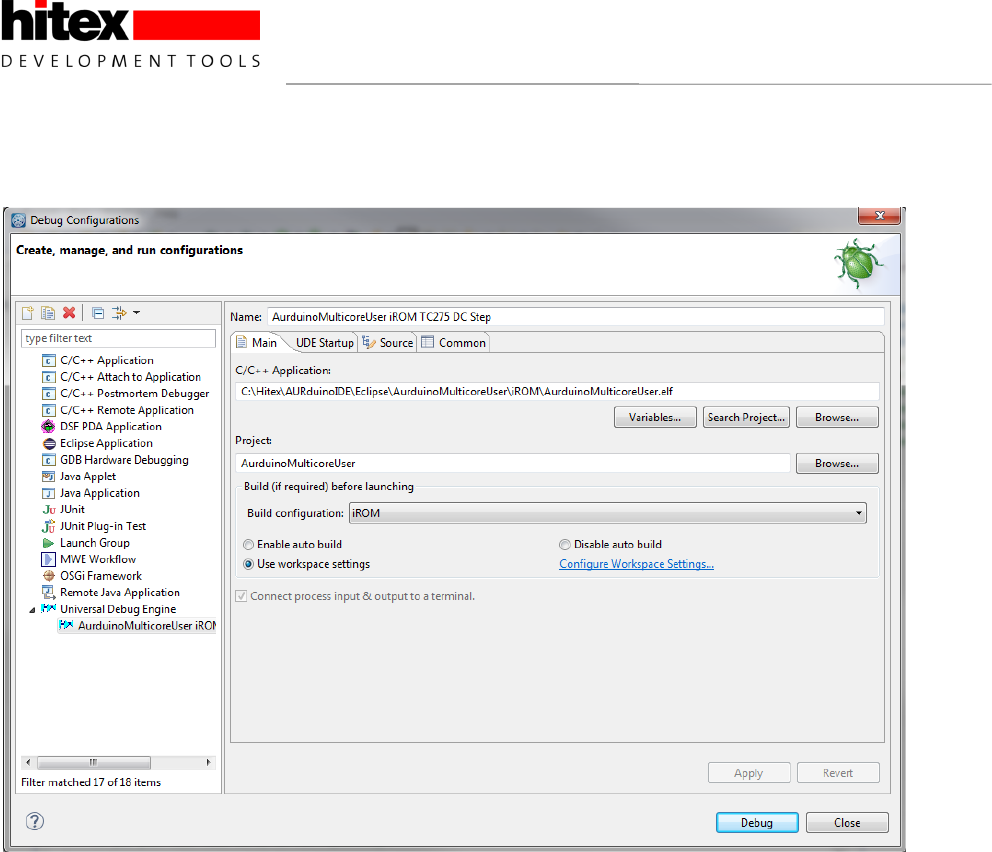
Task: Click the filter launch configurations icon
Action: 119,312
